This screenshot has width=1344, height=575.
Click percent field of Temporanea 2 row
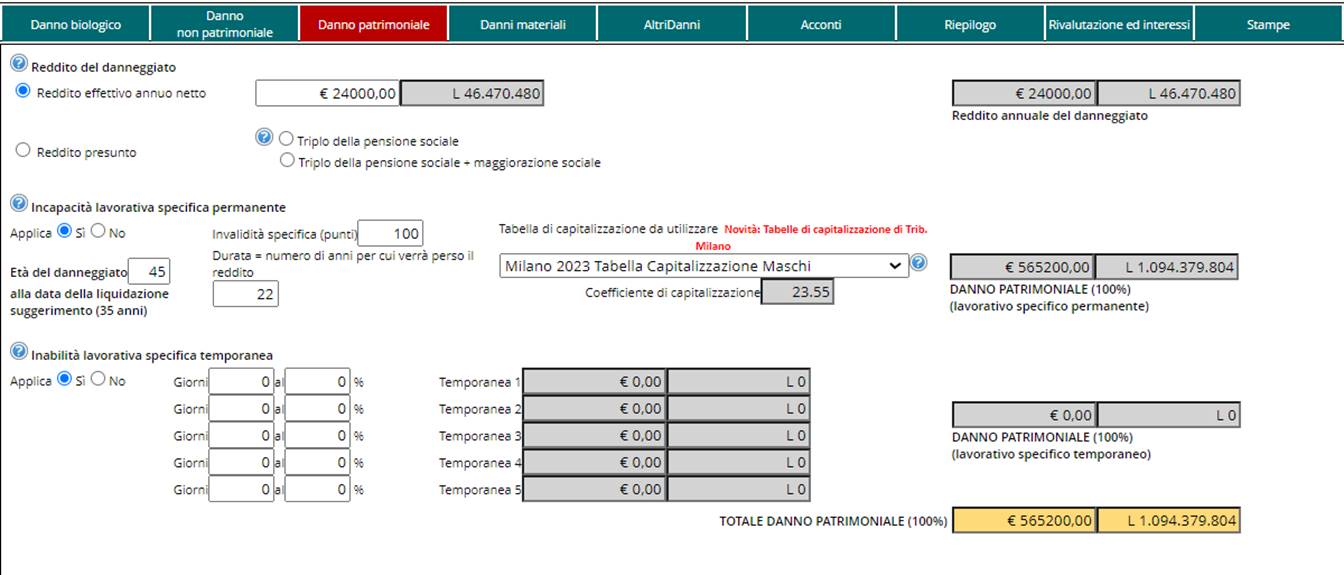(x=317, y=408)
